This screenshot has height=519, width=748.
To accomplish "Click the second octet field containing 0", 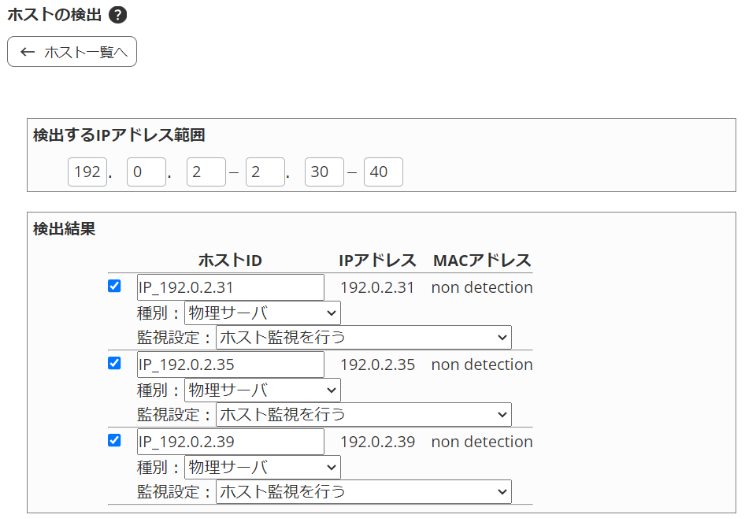I will point(146,172).
